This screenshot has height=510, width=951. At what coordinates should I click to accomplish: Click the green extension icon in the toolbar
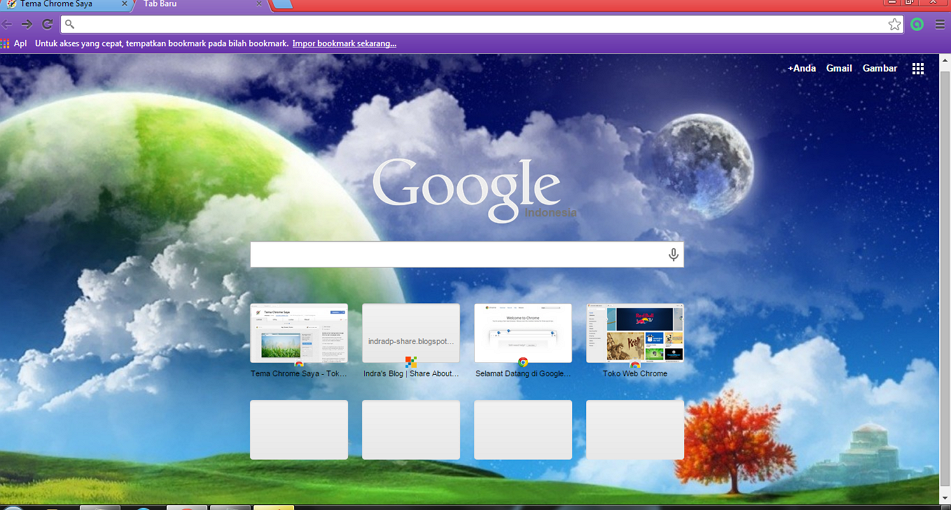[917, 24]
